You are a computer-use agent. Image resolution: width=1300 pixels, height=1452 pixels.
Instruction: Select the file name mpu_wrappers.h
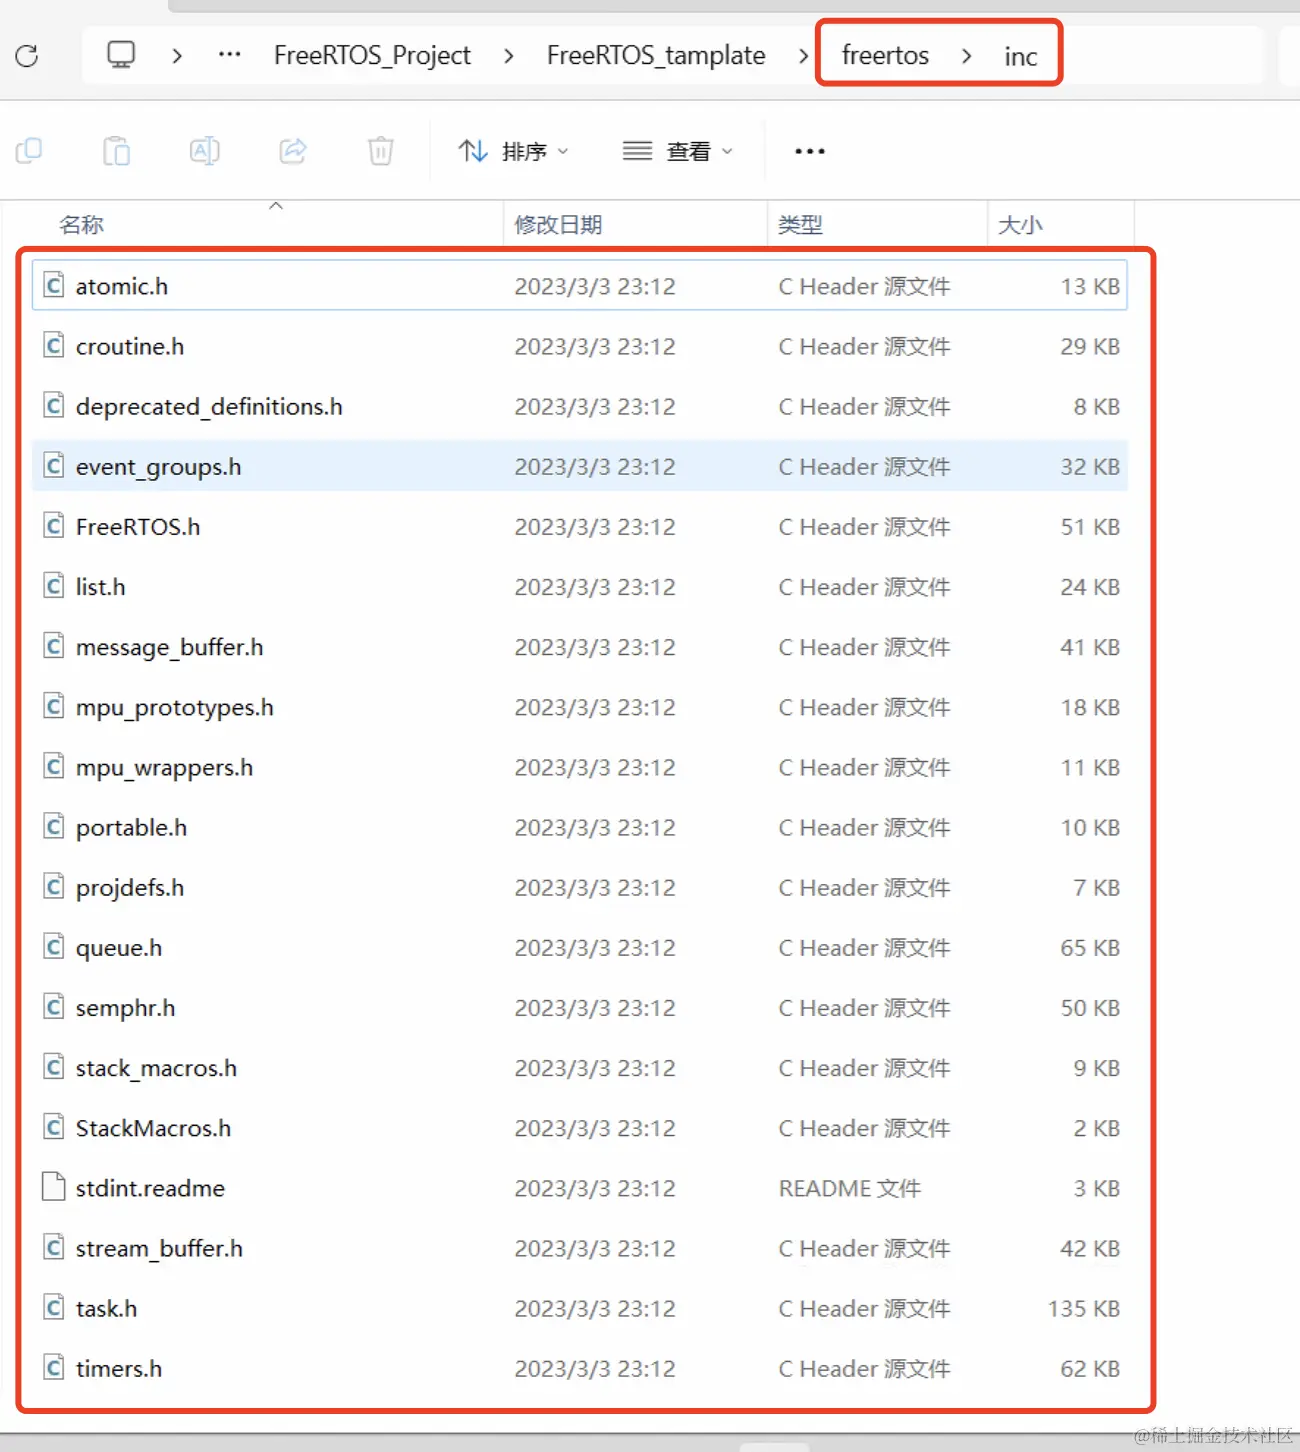165,768
